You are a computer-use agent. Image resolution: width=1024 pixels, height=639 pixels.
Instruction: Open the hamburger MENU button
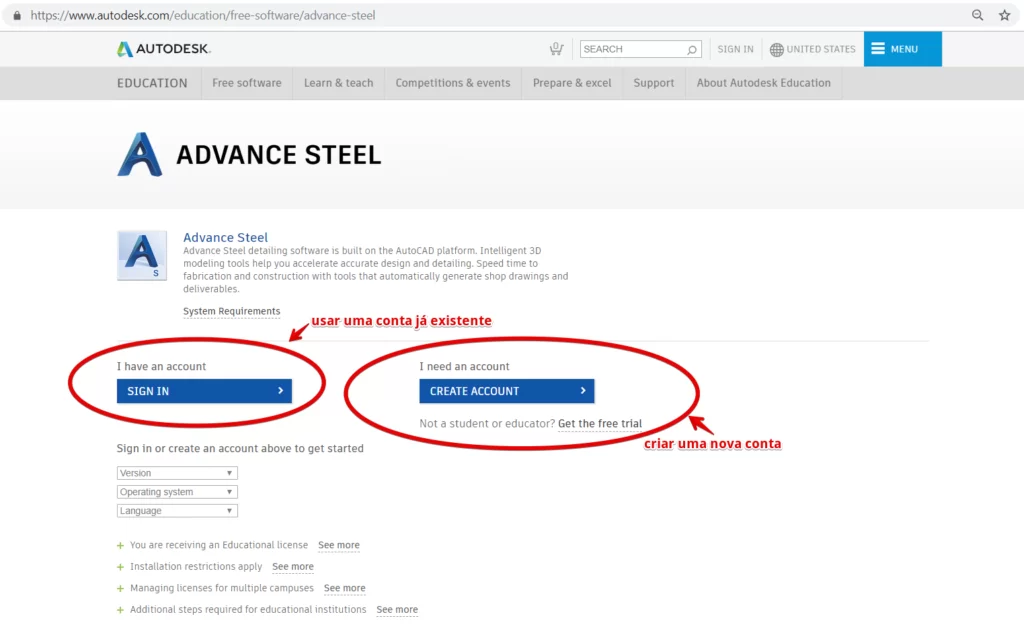903,49
